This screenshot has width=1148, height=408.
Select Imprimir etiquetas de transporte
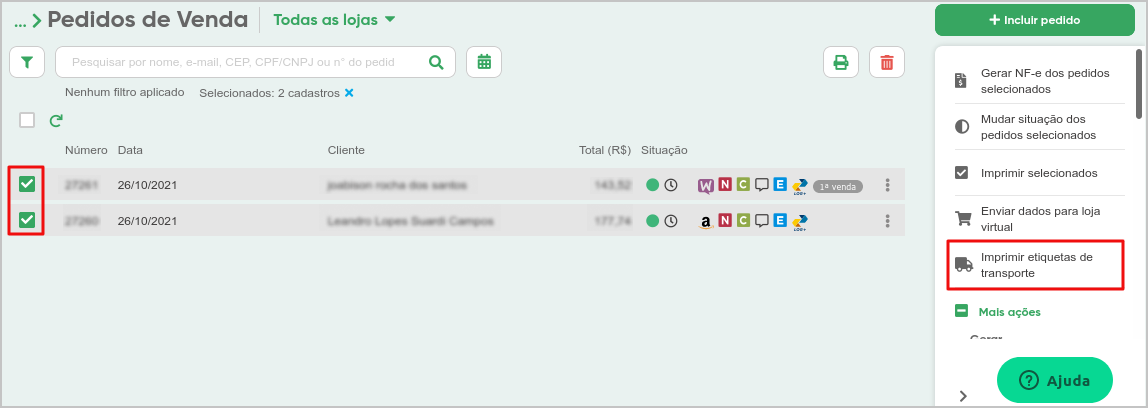[1035, 265]
